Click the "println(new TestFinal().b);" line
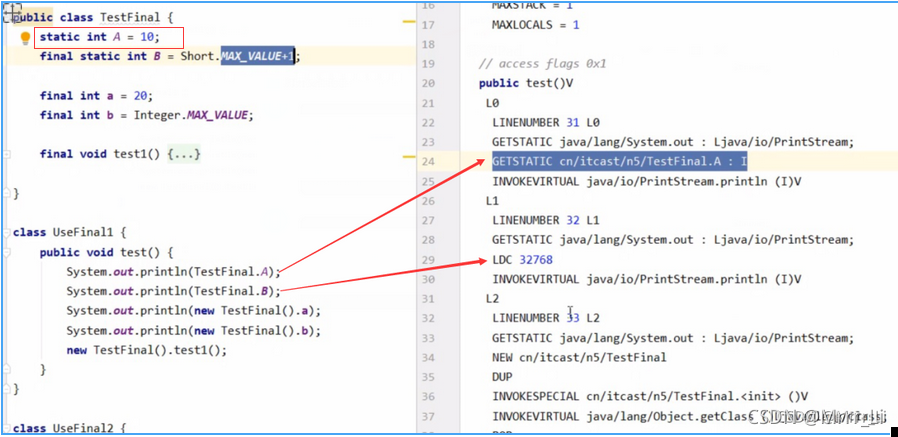 [194, 330]
